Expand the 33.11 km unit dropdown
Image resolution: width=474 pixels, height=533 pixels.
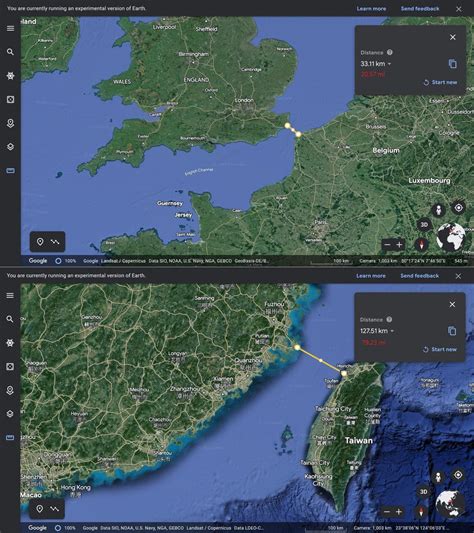389,64
